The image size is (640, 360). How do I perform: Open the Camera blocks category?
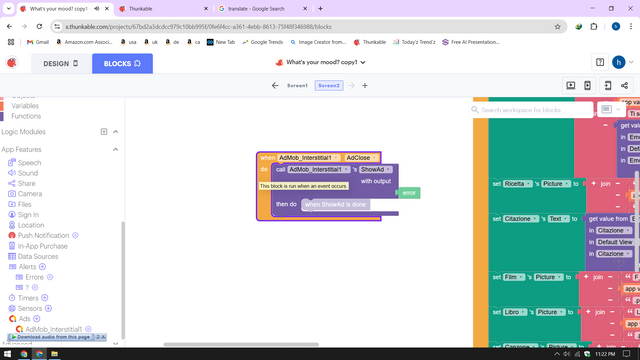(x=25, y=194)
